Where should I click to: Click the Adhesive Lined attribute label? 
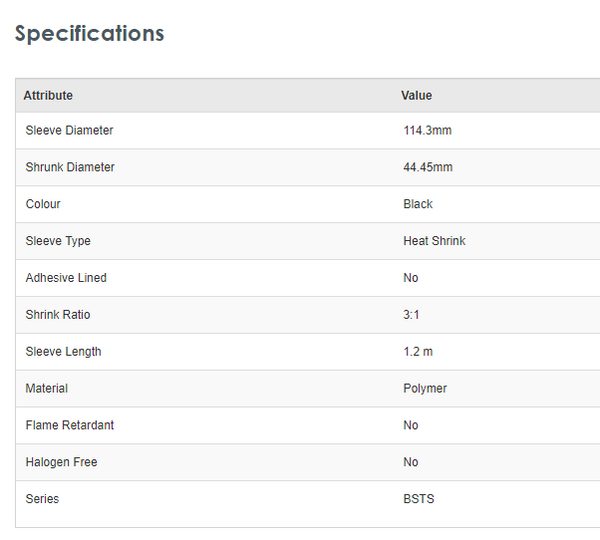pos(66,278)
